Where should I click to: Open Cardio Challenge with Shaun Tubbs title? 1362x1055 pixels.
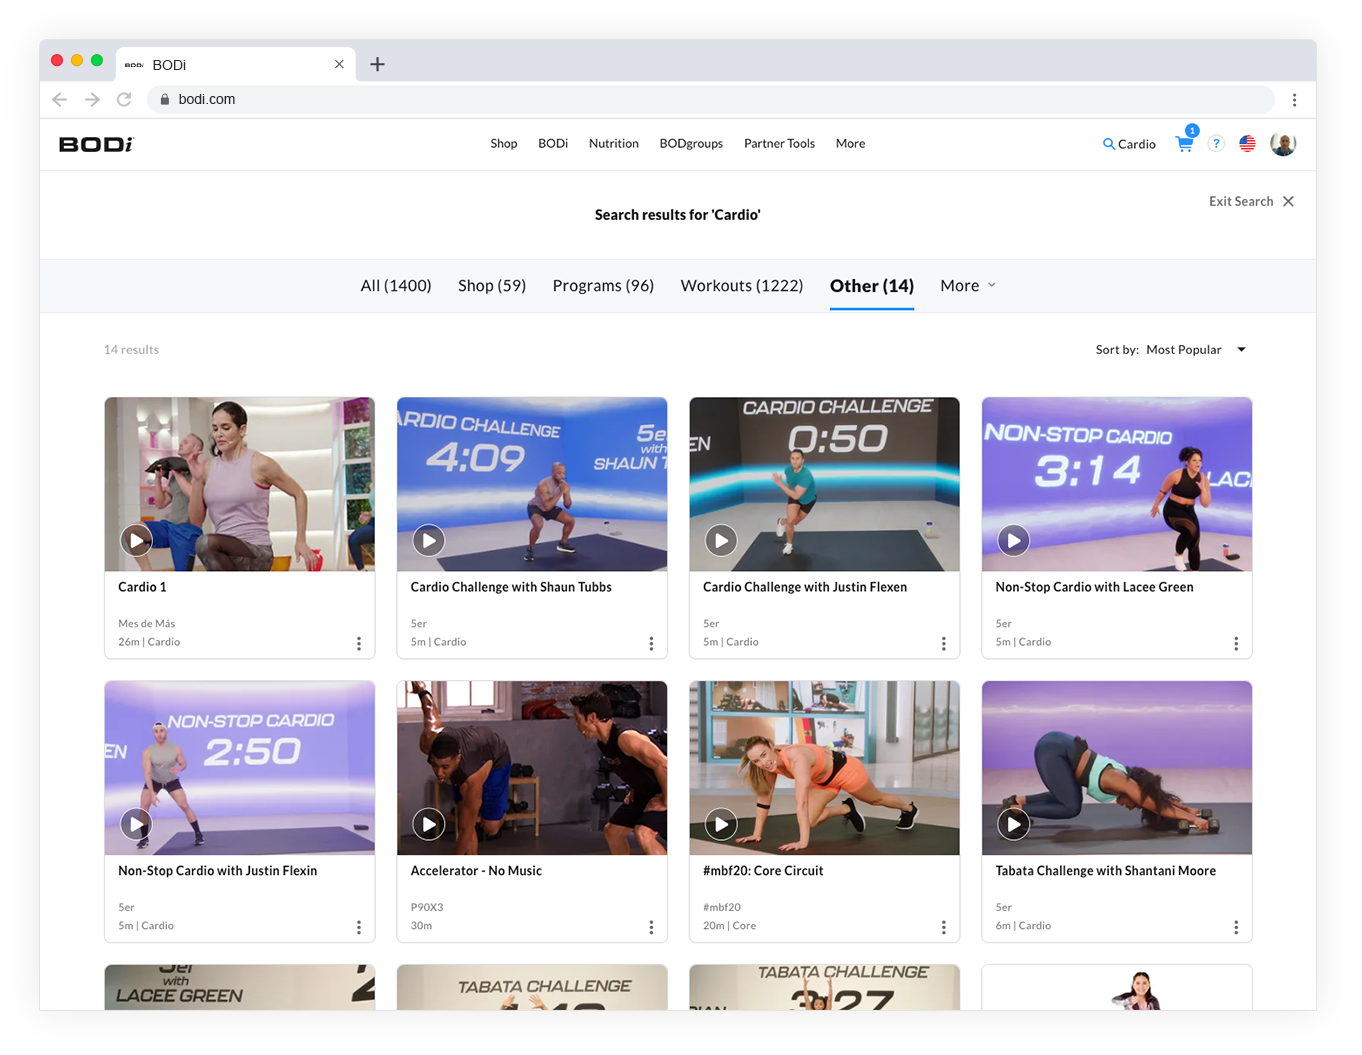point(511,587)
